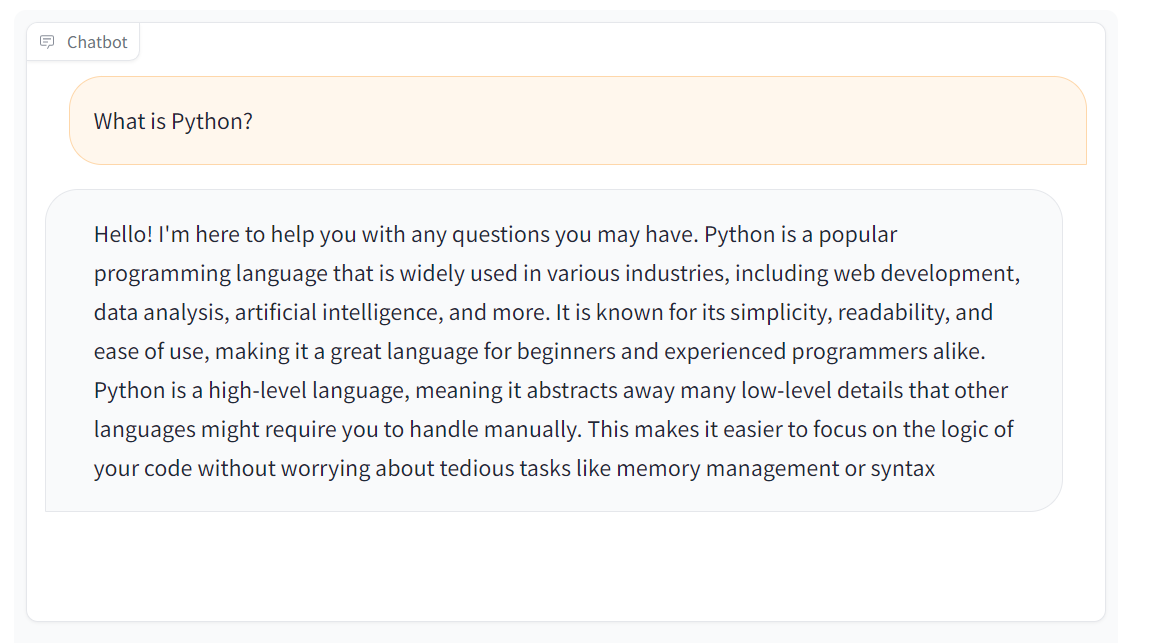
Task: Select the Chatbot header tab
Action: pos(83,41)
